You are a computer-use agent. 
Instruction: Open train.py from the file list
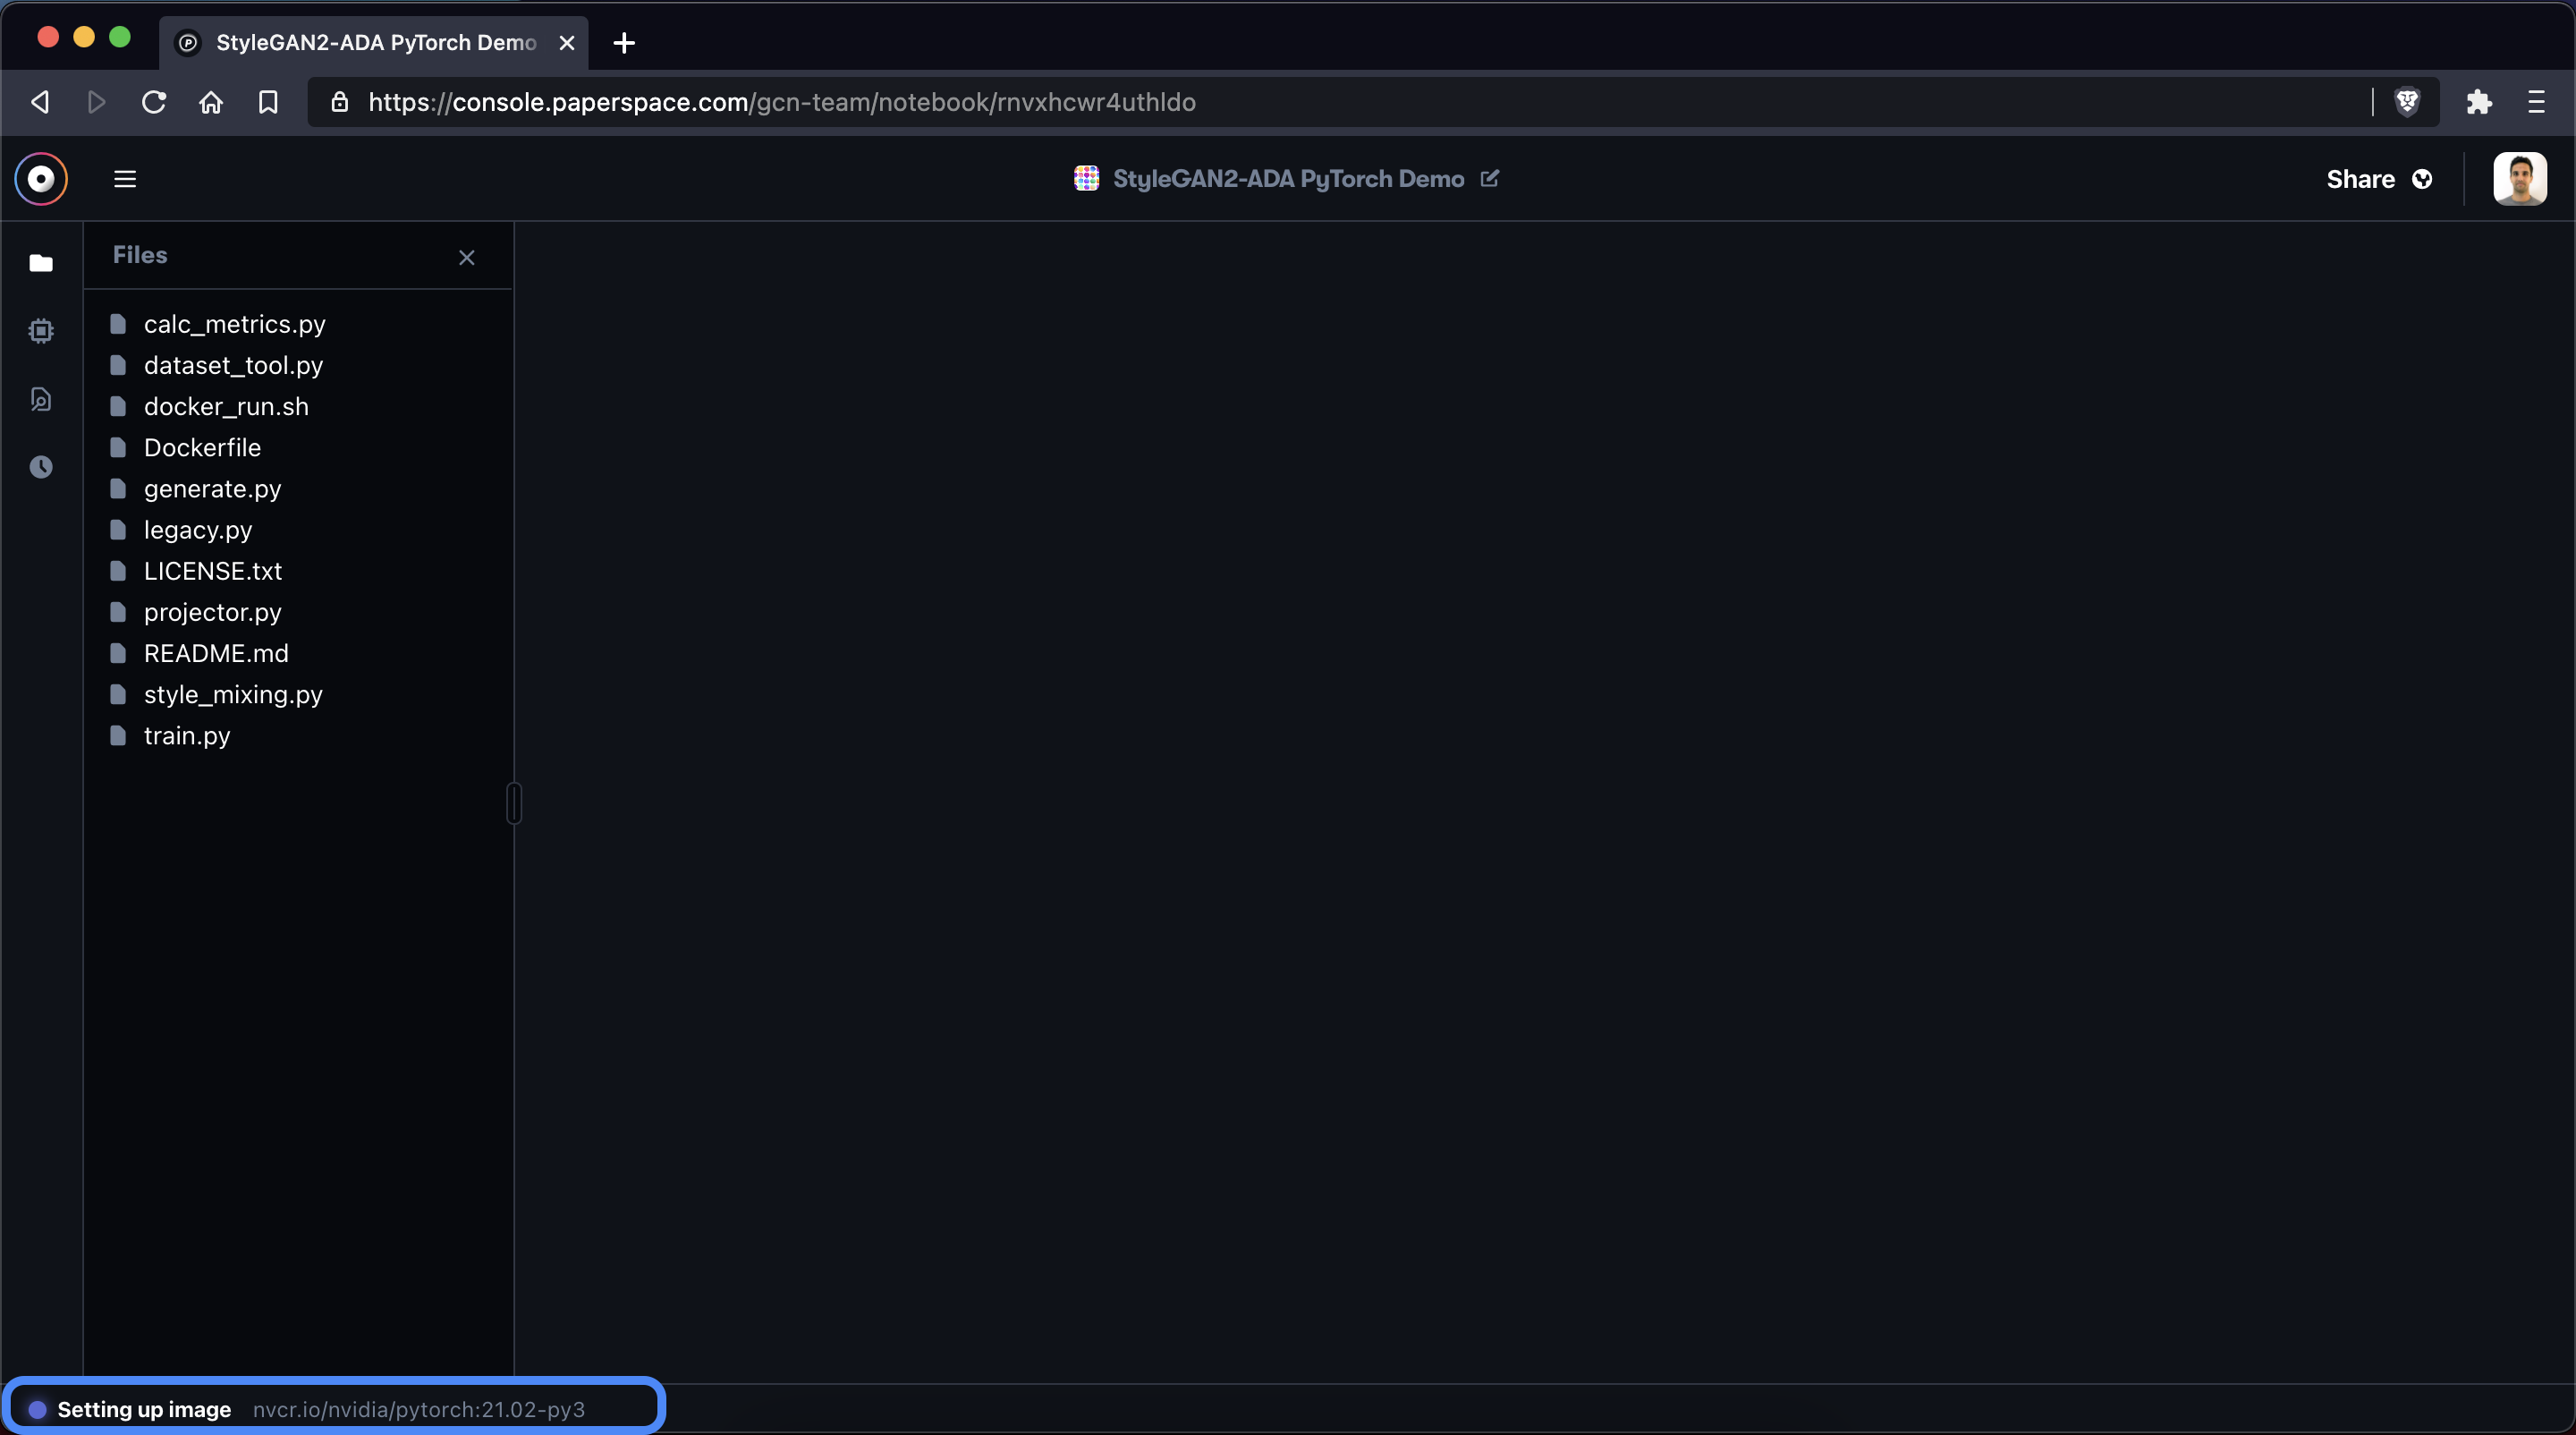186,735
